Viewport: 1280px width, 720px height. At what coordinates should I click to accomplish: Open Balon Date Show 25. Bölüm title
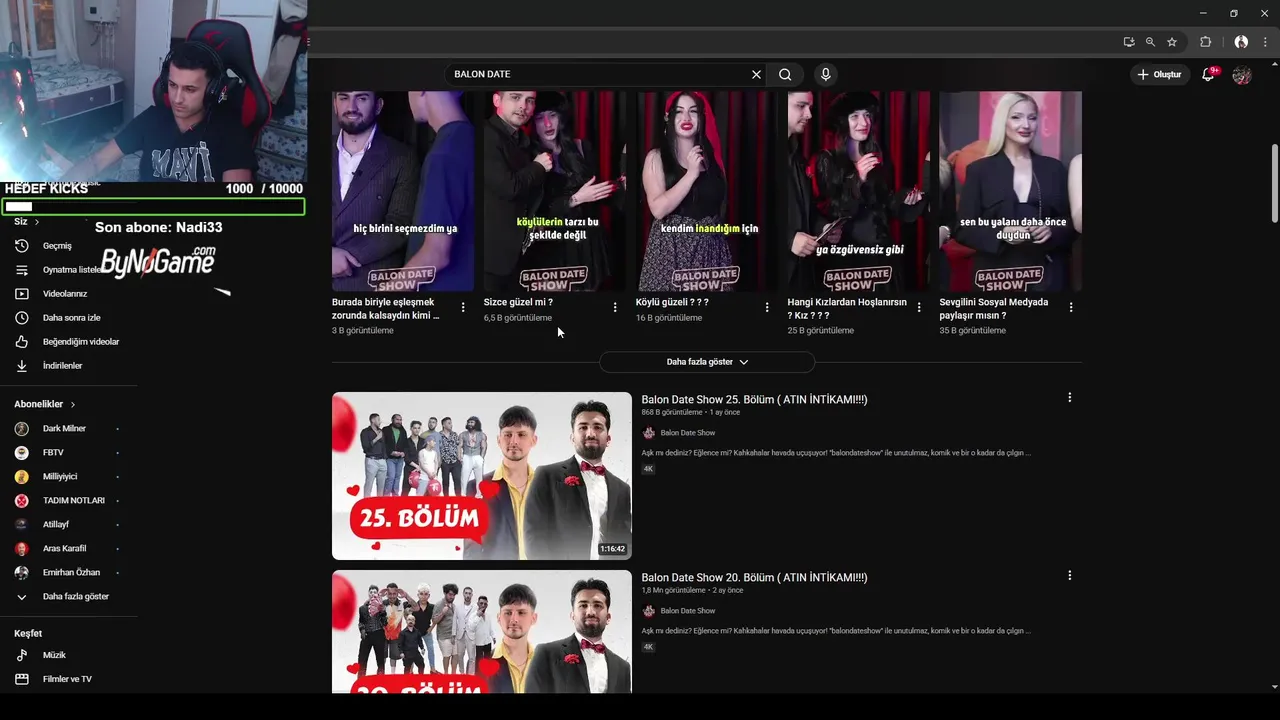[754, 400]
